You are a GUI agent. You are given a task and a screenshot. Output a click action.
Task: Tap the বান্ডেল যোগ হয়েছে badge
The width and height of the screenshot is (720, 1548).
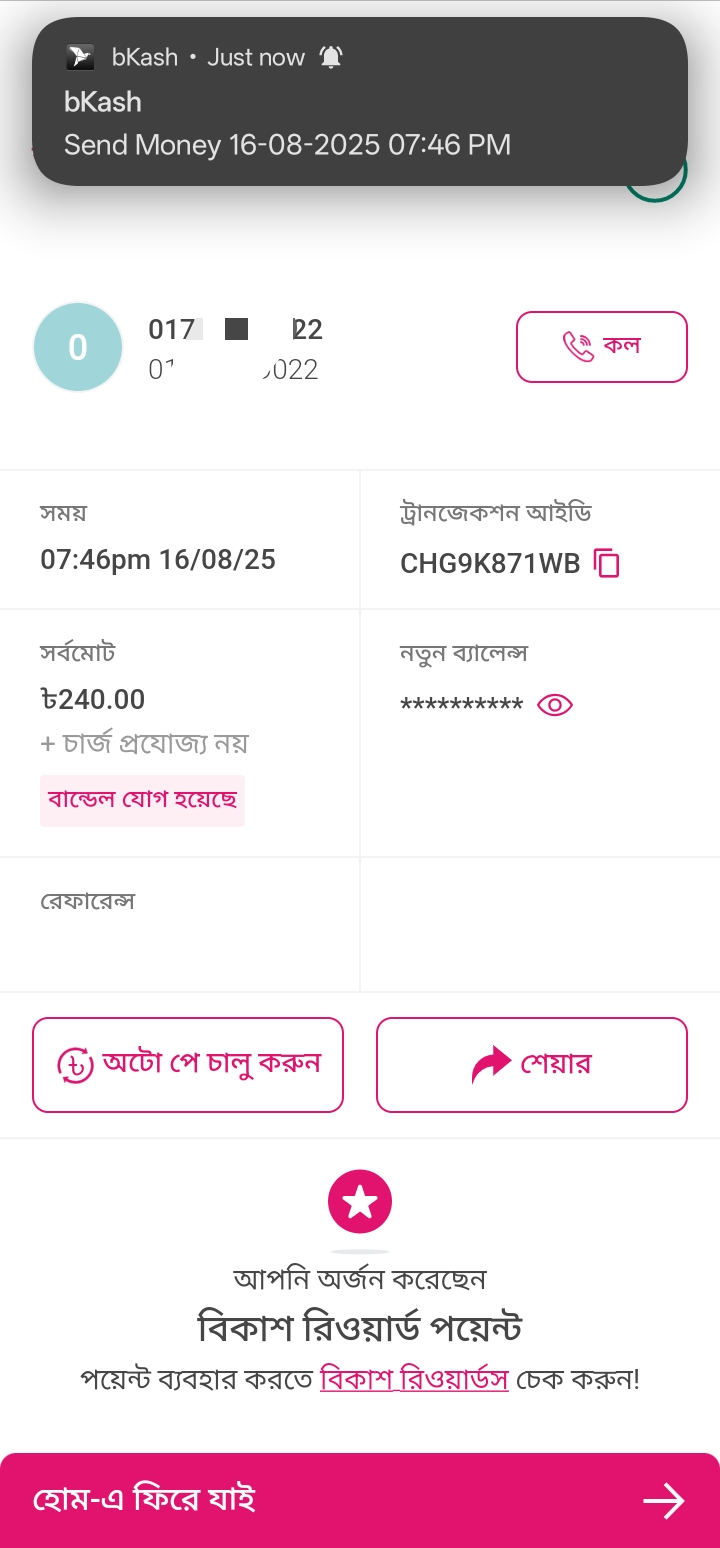pyautogui.click(x=142, y=800)
